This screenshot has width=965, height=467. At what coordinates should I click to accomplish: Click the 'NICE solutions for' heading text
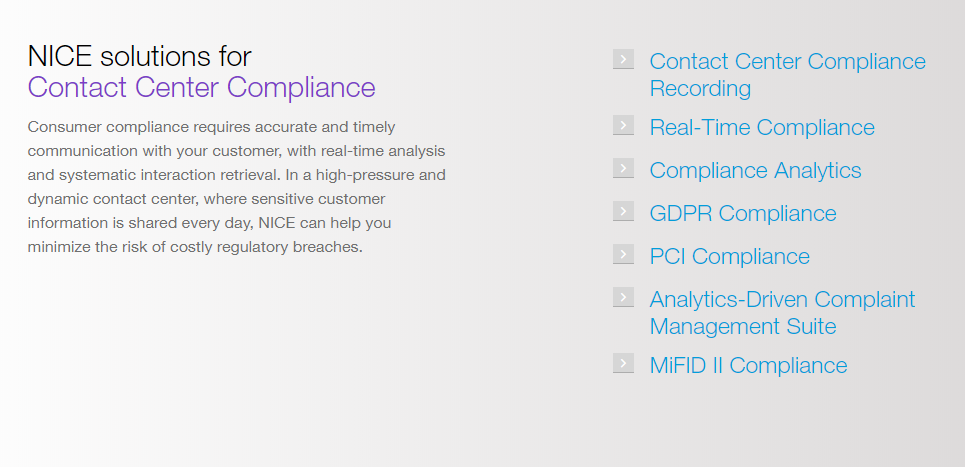coord(139,55)
